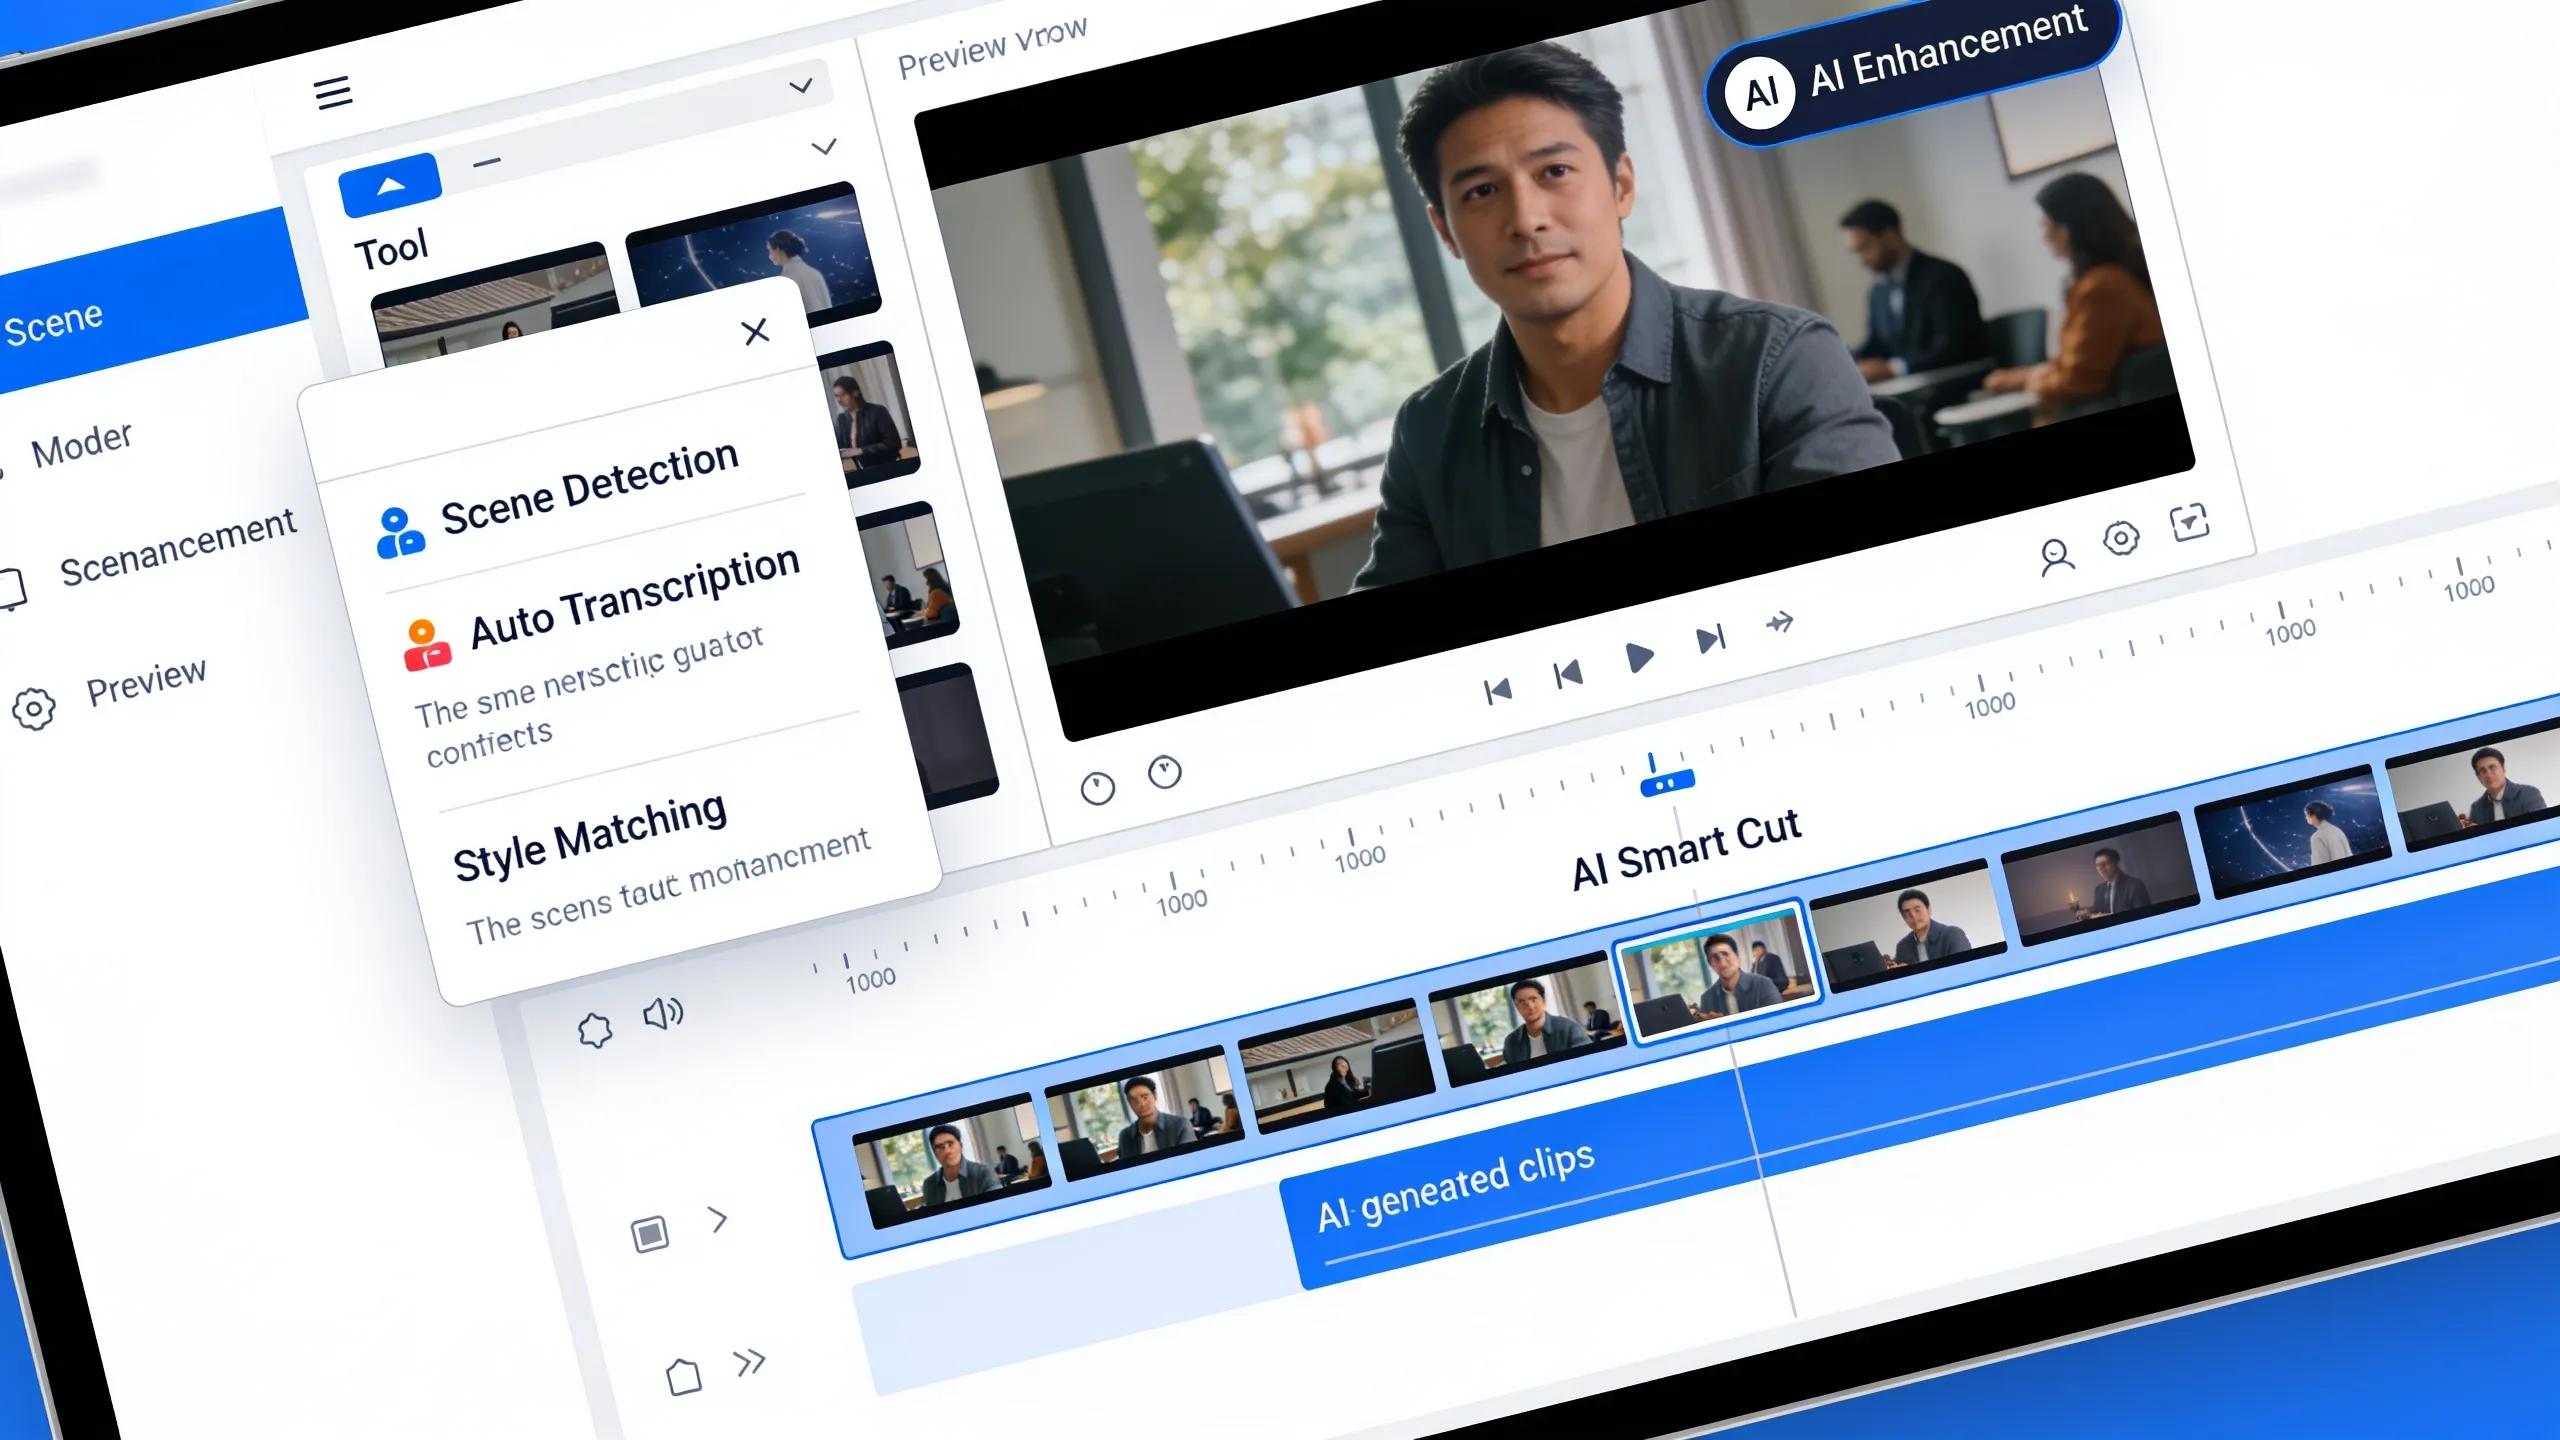Select the candle-lit clip in the timeline
2560x1440 pixels.
(x=2101, y=879)
